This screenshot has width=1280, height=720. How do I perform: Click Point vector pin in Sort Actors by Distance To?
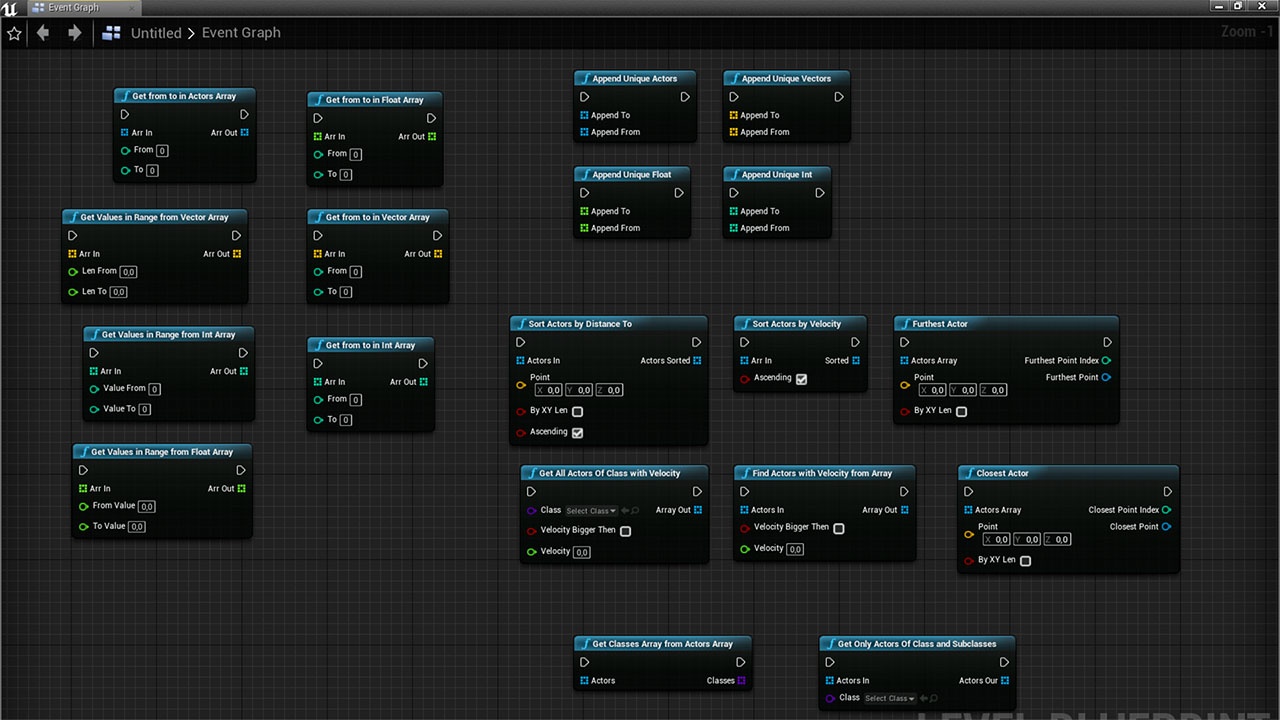(520, 384)
